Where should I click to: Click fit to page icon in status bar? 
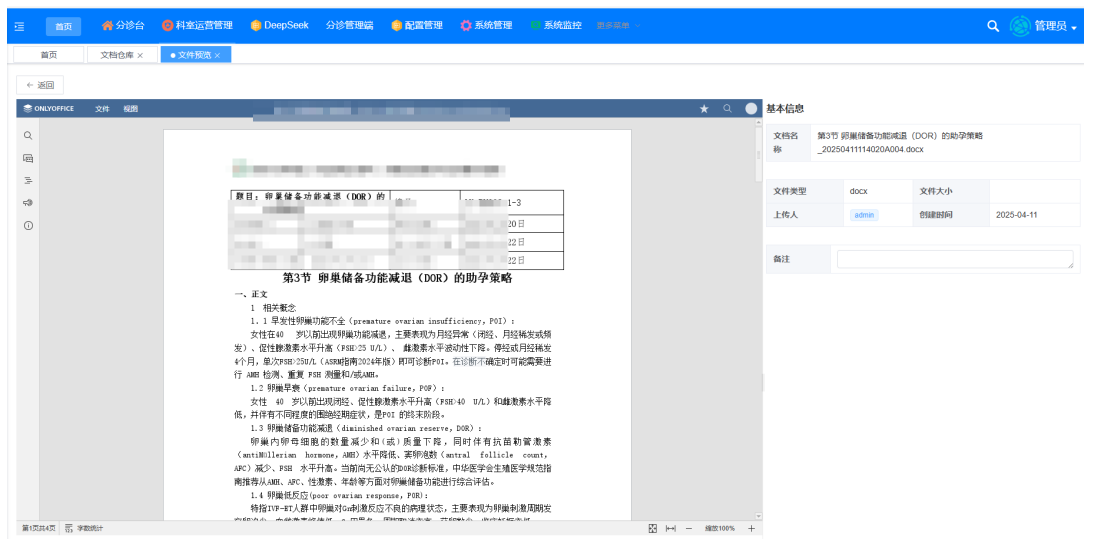[652, 528]
